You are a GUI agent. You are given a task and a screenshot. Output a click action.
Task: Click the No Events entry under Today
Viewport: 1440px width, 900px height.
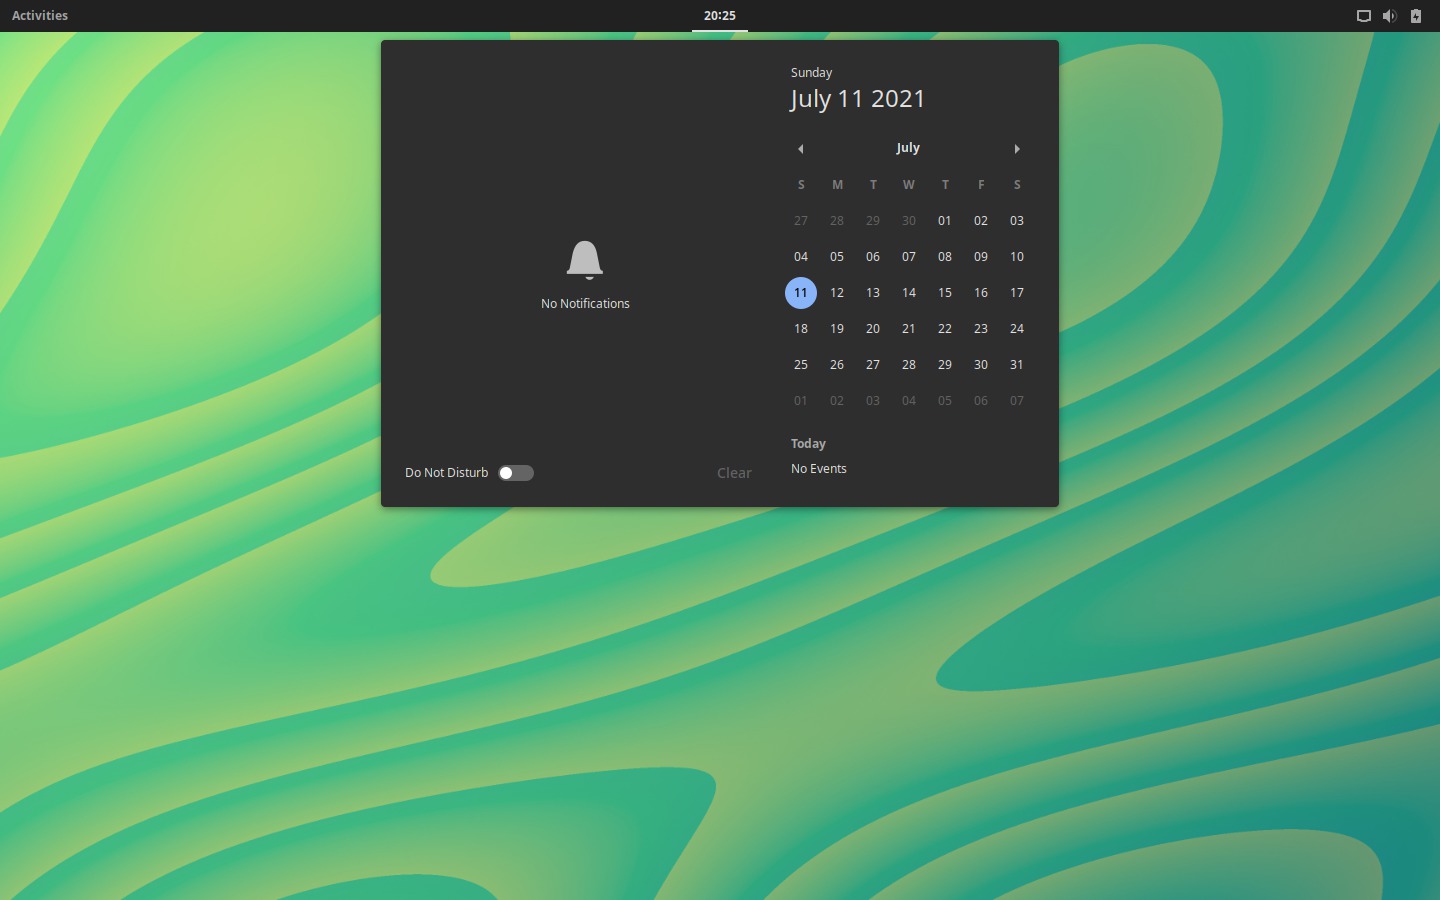[819, 469]
